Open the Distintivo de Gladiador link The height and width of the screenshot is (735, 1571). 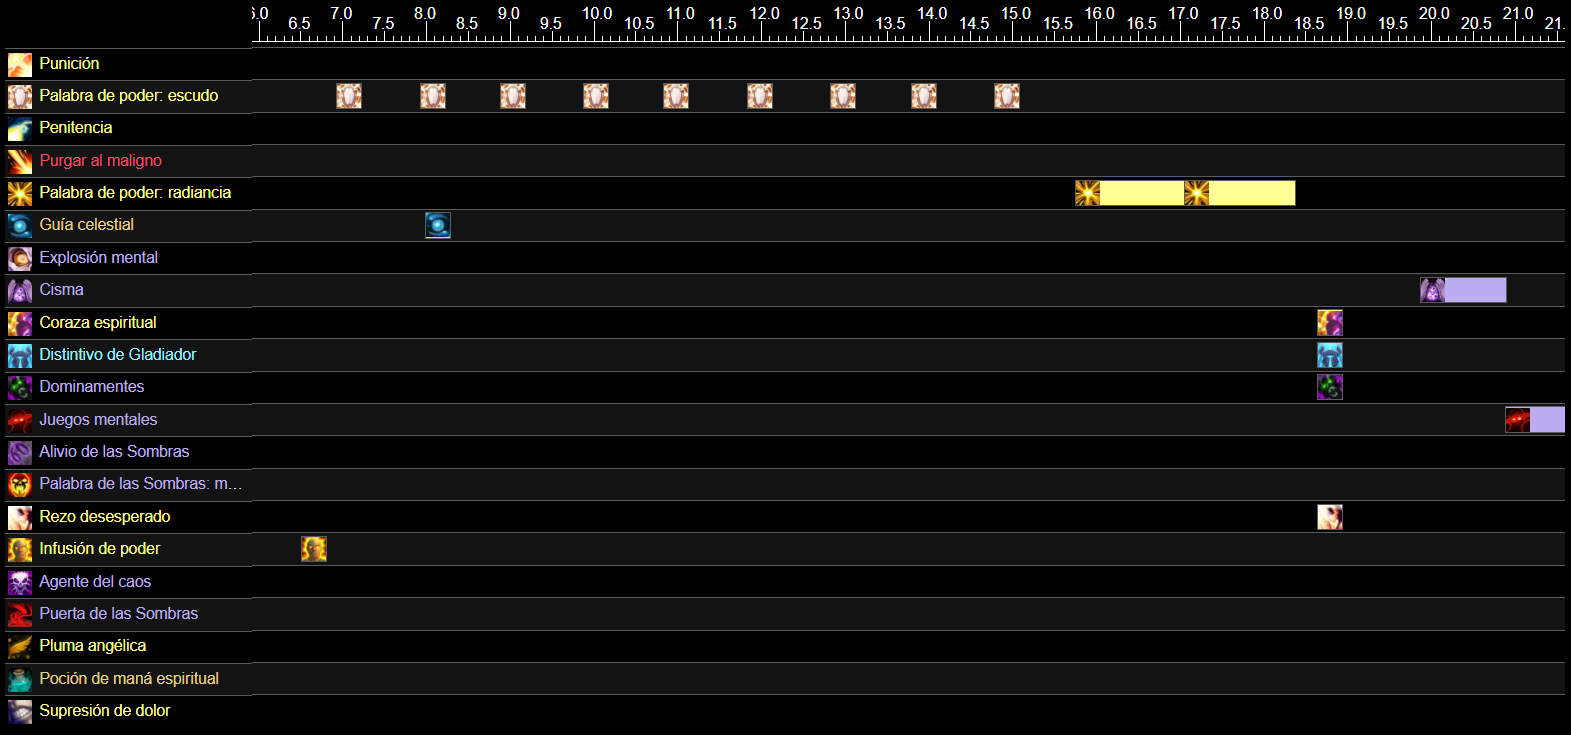click(117, 354)
